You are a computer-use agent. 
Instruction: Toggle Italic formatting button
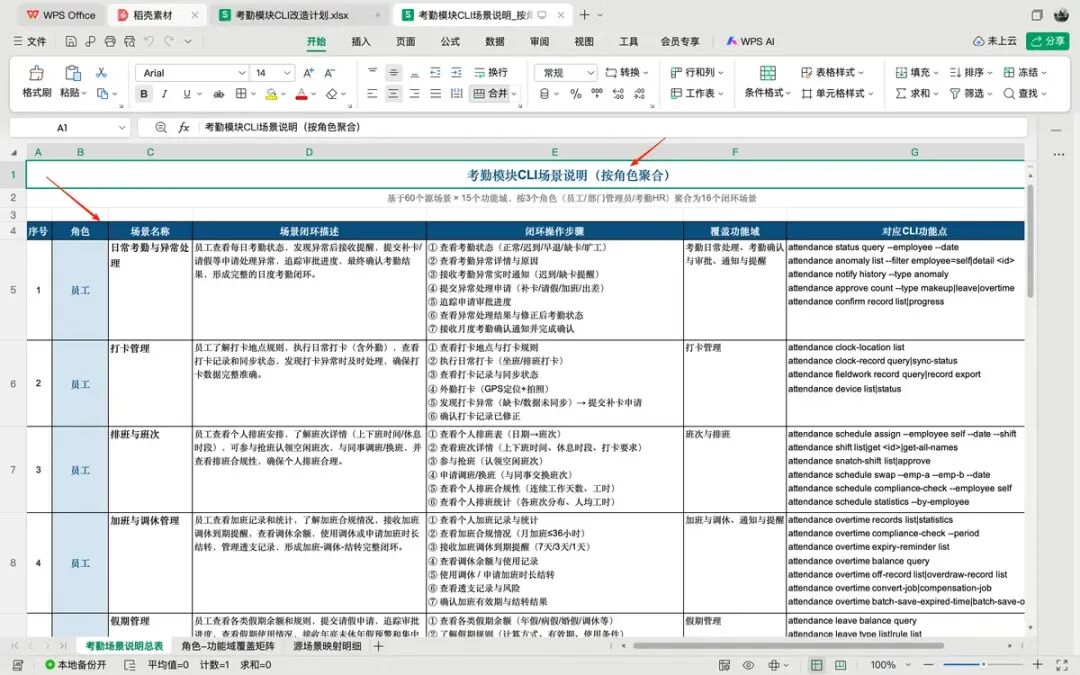point(165,94)
